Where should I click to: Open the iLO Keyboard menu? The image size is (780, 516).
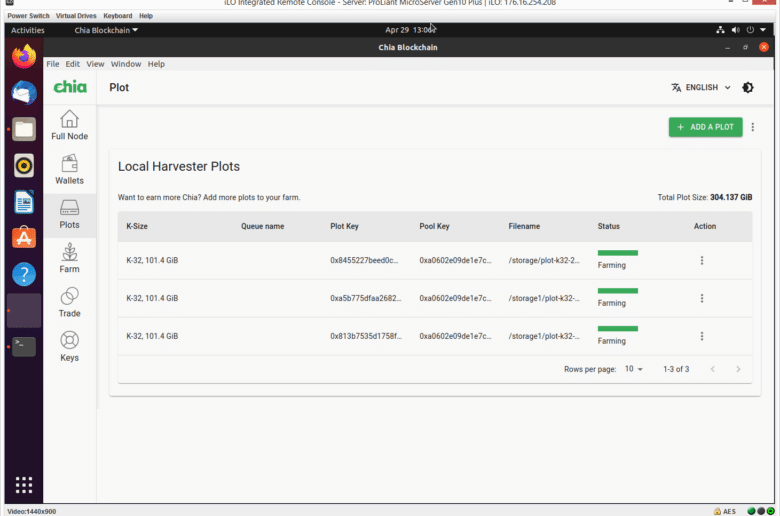118,15
